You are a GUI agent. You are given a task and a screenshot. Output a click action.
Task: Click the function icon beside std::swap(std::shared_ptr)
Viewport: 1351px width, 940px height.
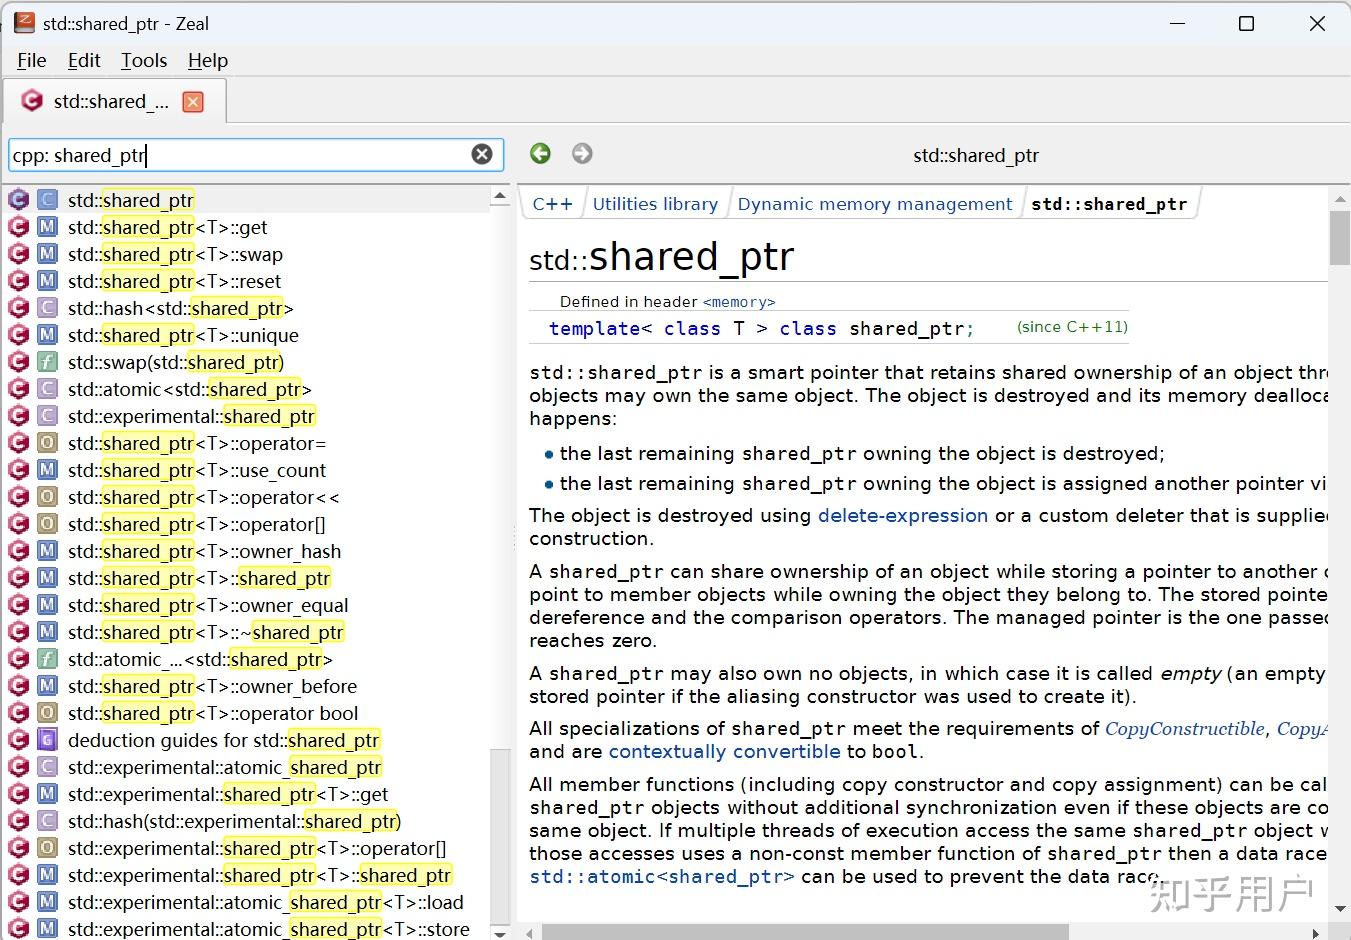point(47,362)
